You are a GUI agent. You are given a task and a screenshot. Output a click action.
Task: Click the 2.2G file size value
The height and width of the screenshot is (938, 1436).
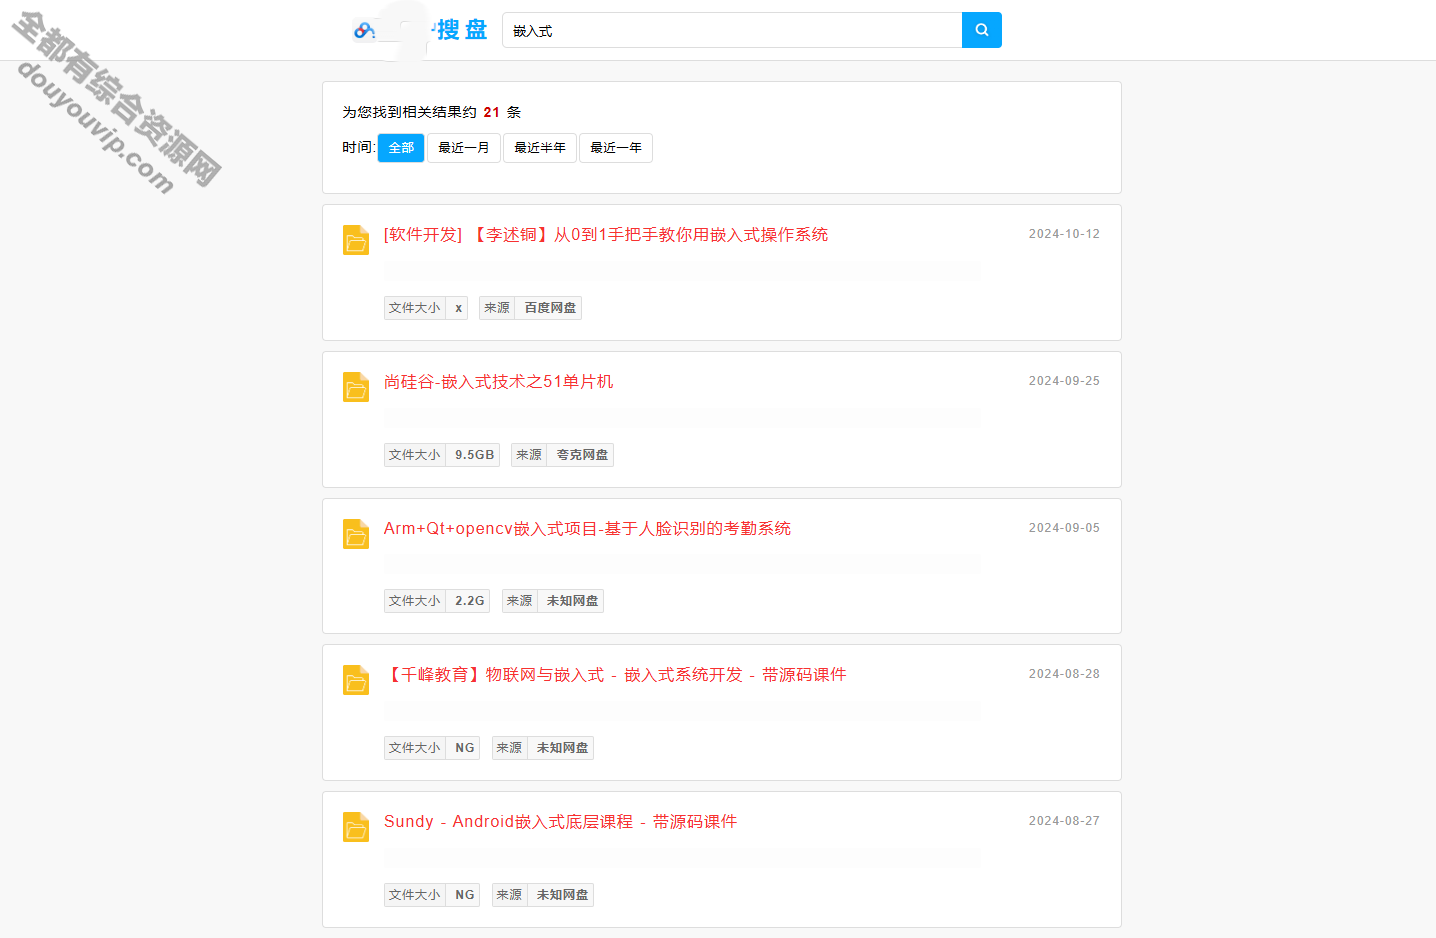[469, 601]
